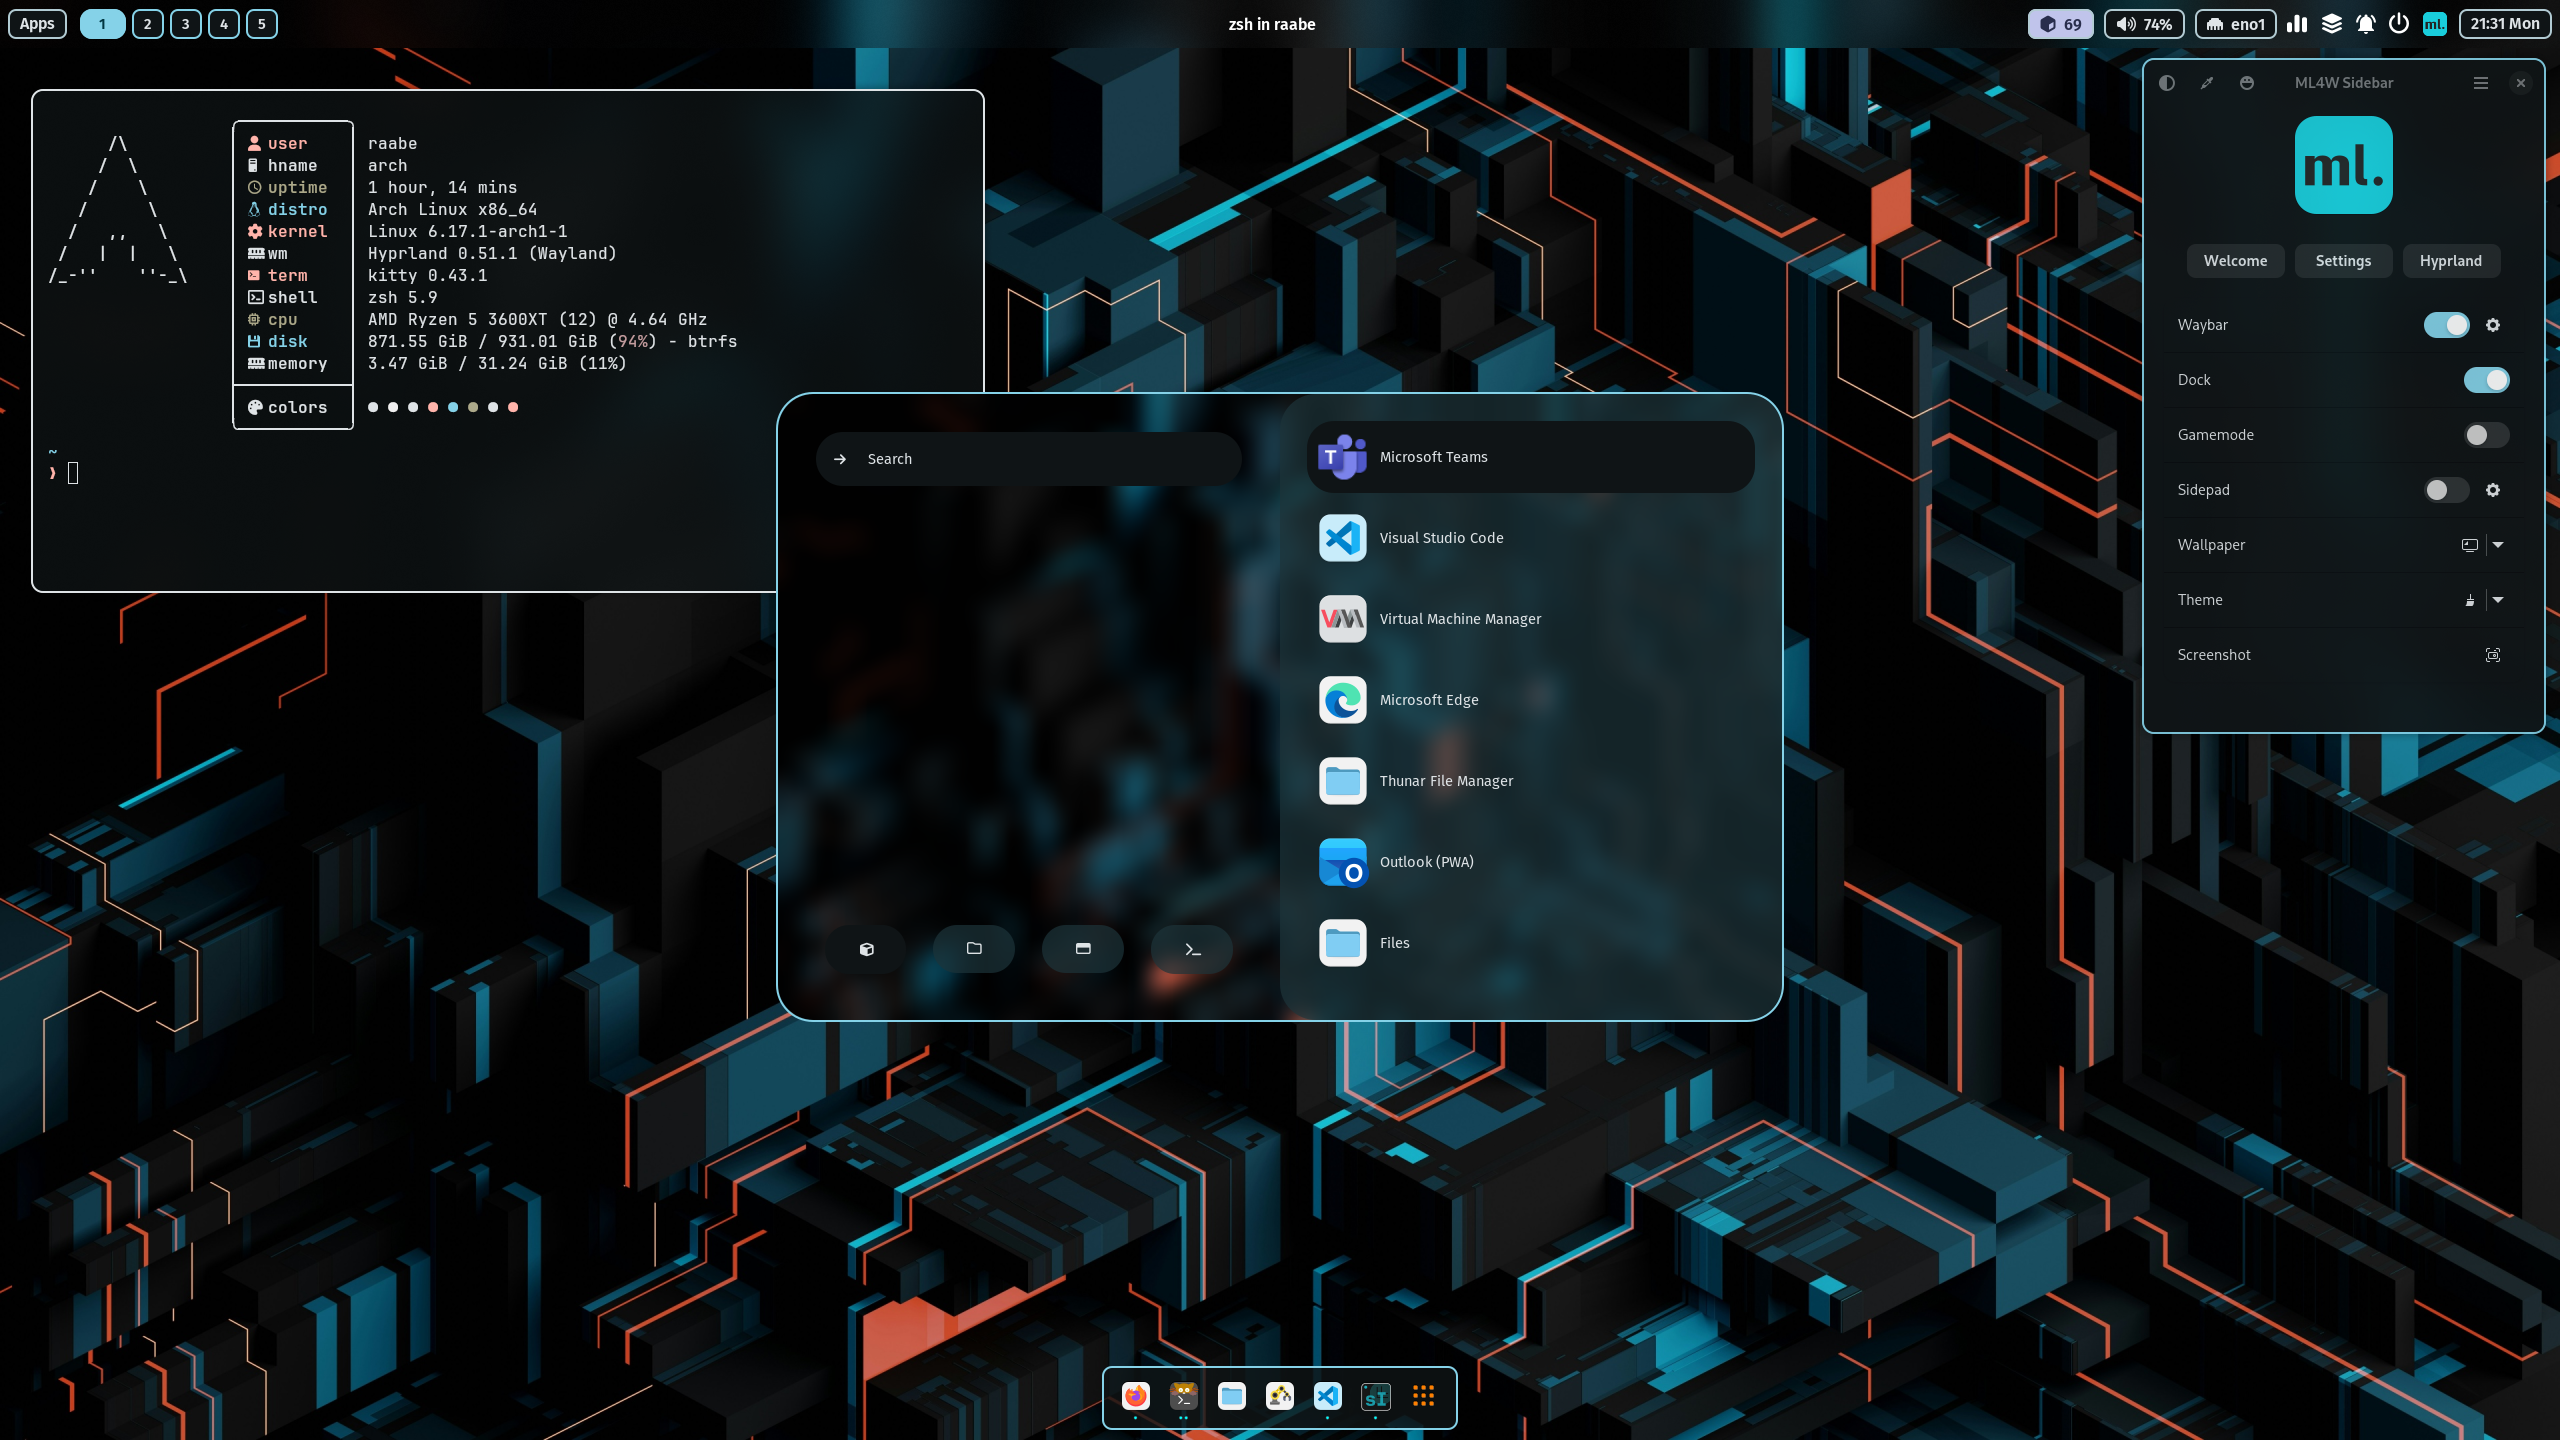
Task: Open Firefox from the dock
Action: click(x=1135, y=1396)
